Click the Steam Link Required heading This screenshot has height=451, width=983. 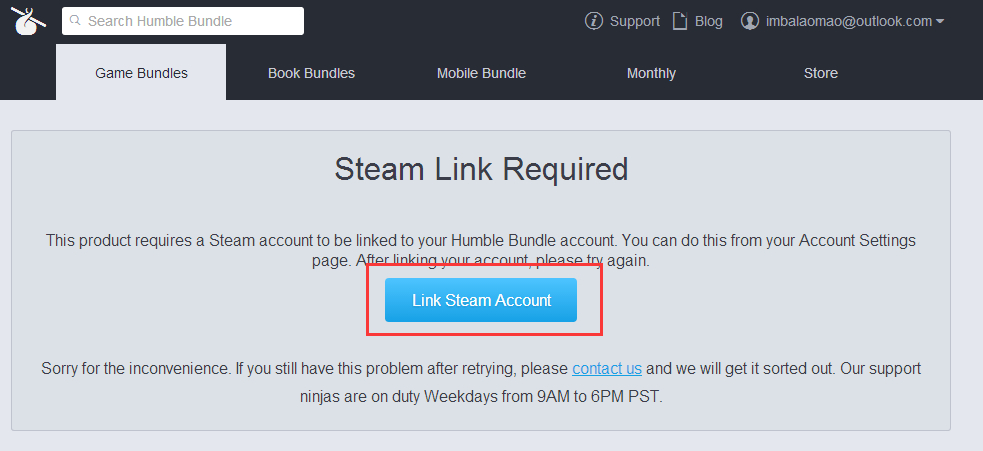481,169
